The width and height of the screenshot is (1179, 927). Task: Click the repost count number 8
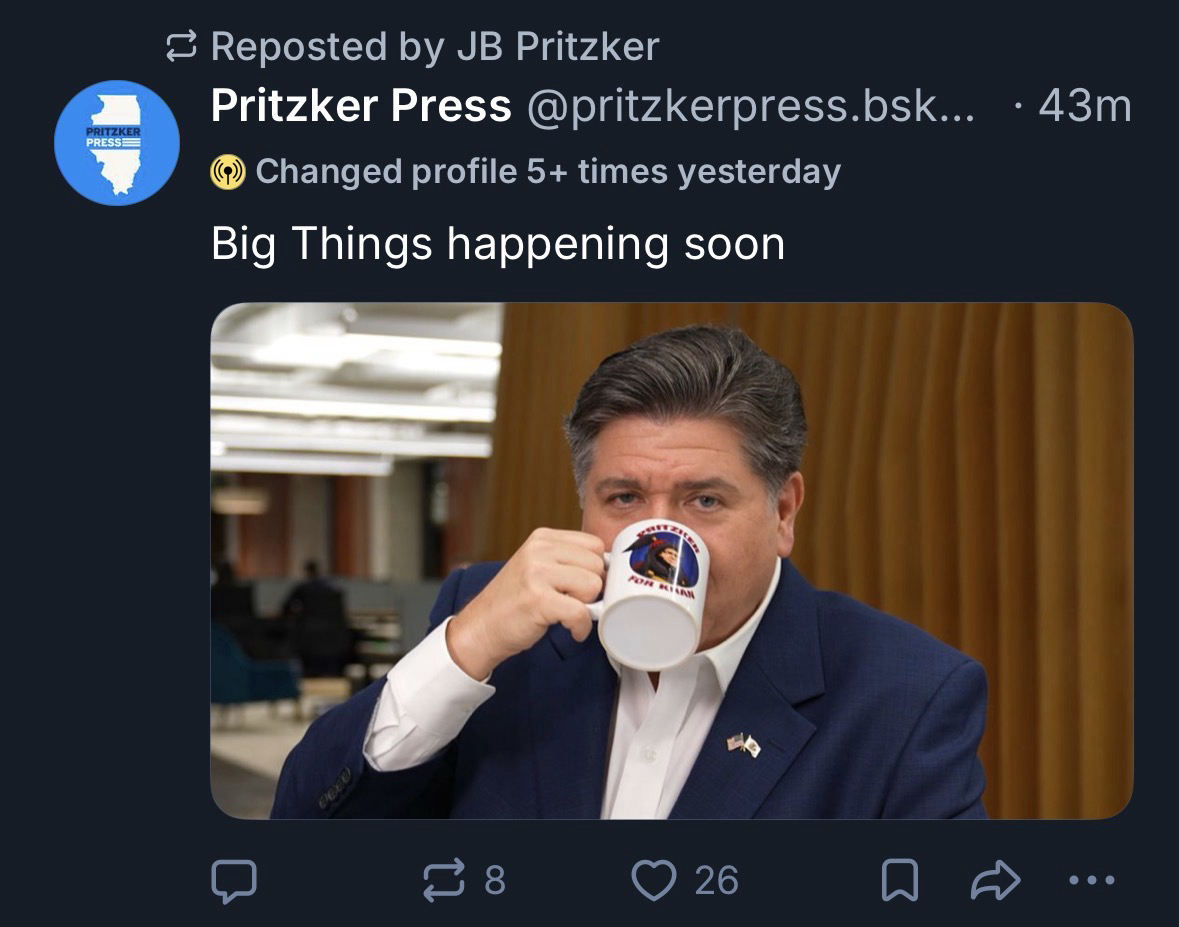tap(494, 880)
